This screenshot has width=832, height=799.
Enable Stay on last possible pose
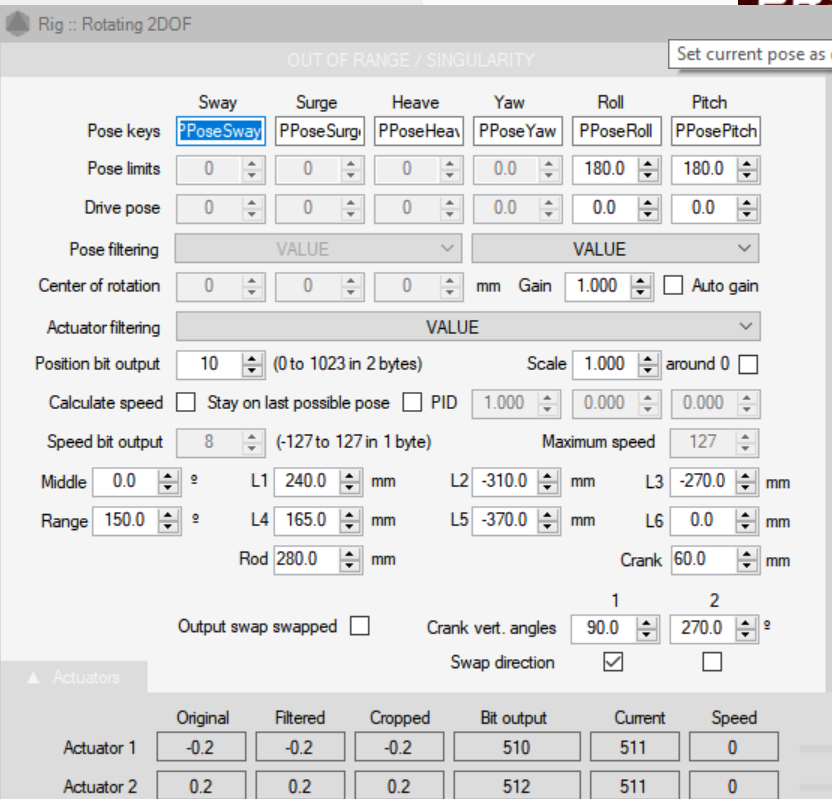(x=412, y=403)
